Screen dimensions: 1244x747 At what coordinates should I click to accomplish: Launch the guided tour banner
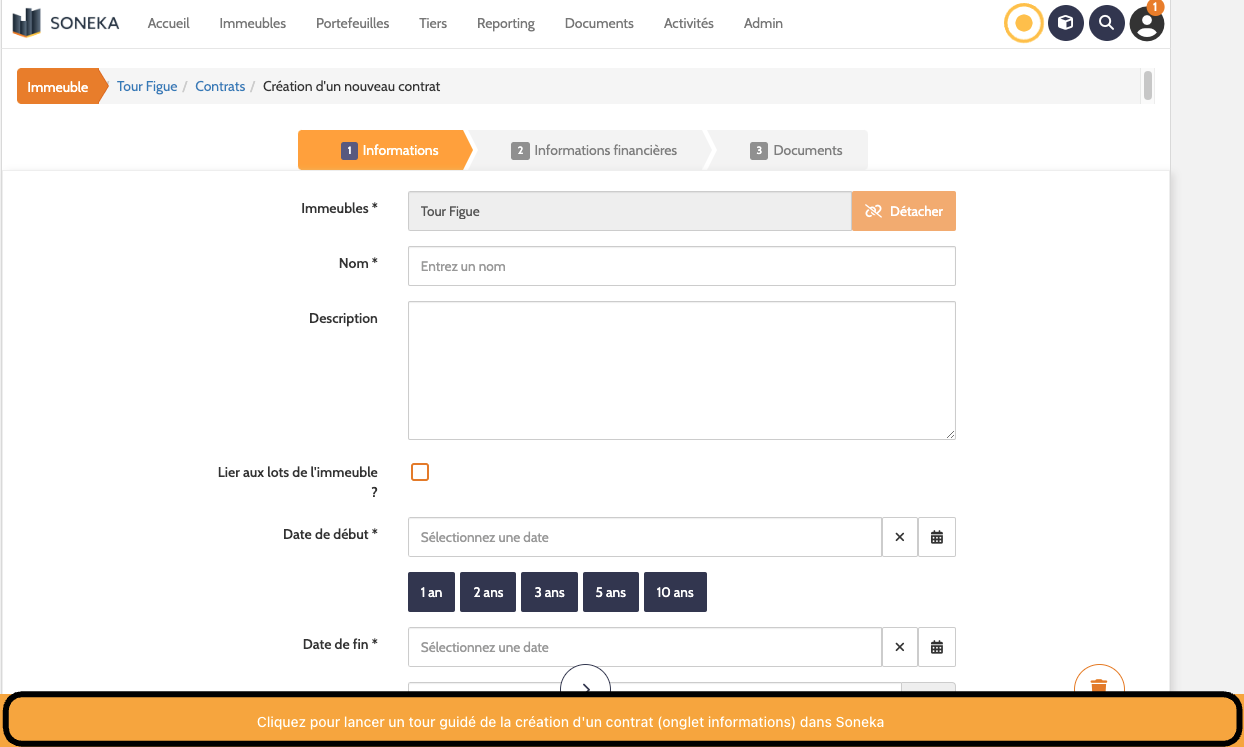622,720
